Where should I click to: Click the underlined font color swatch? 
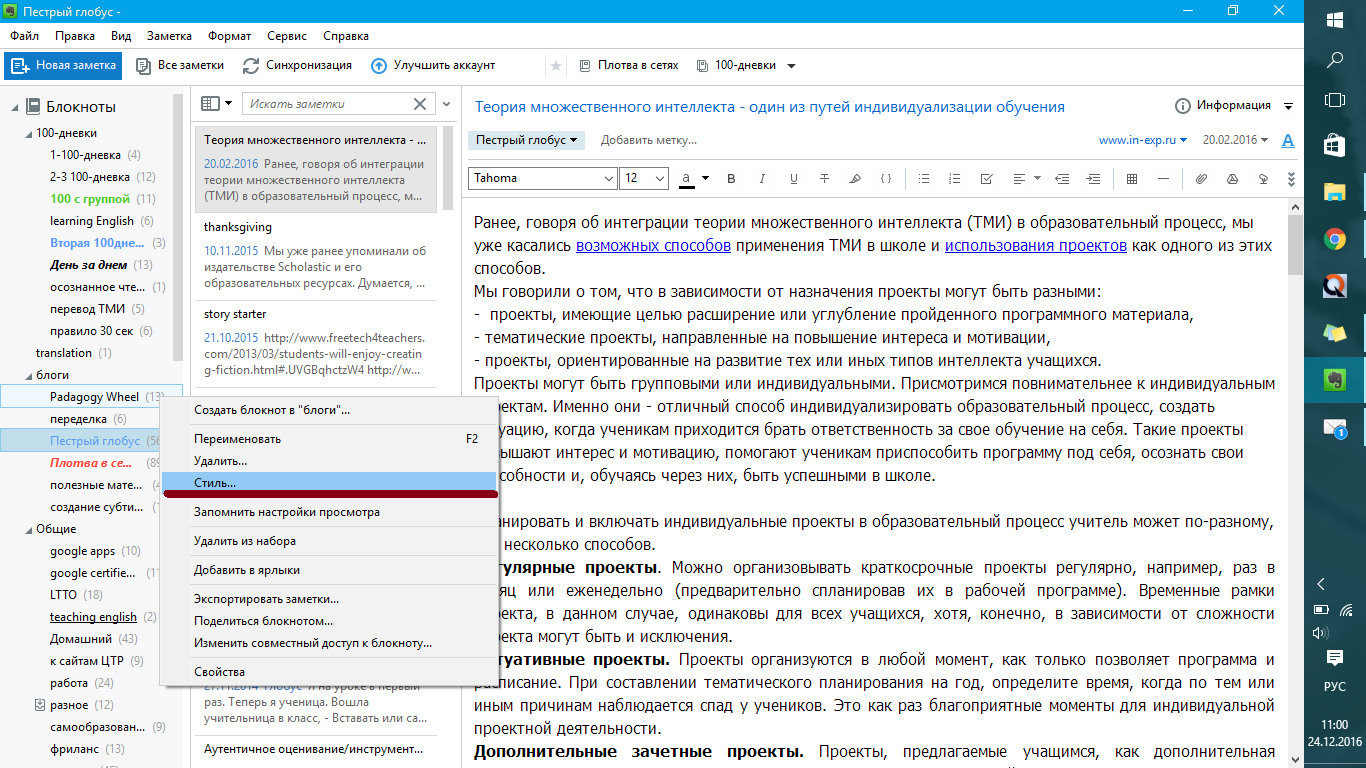tap(687, 179)
